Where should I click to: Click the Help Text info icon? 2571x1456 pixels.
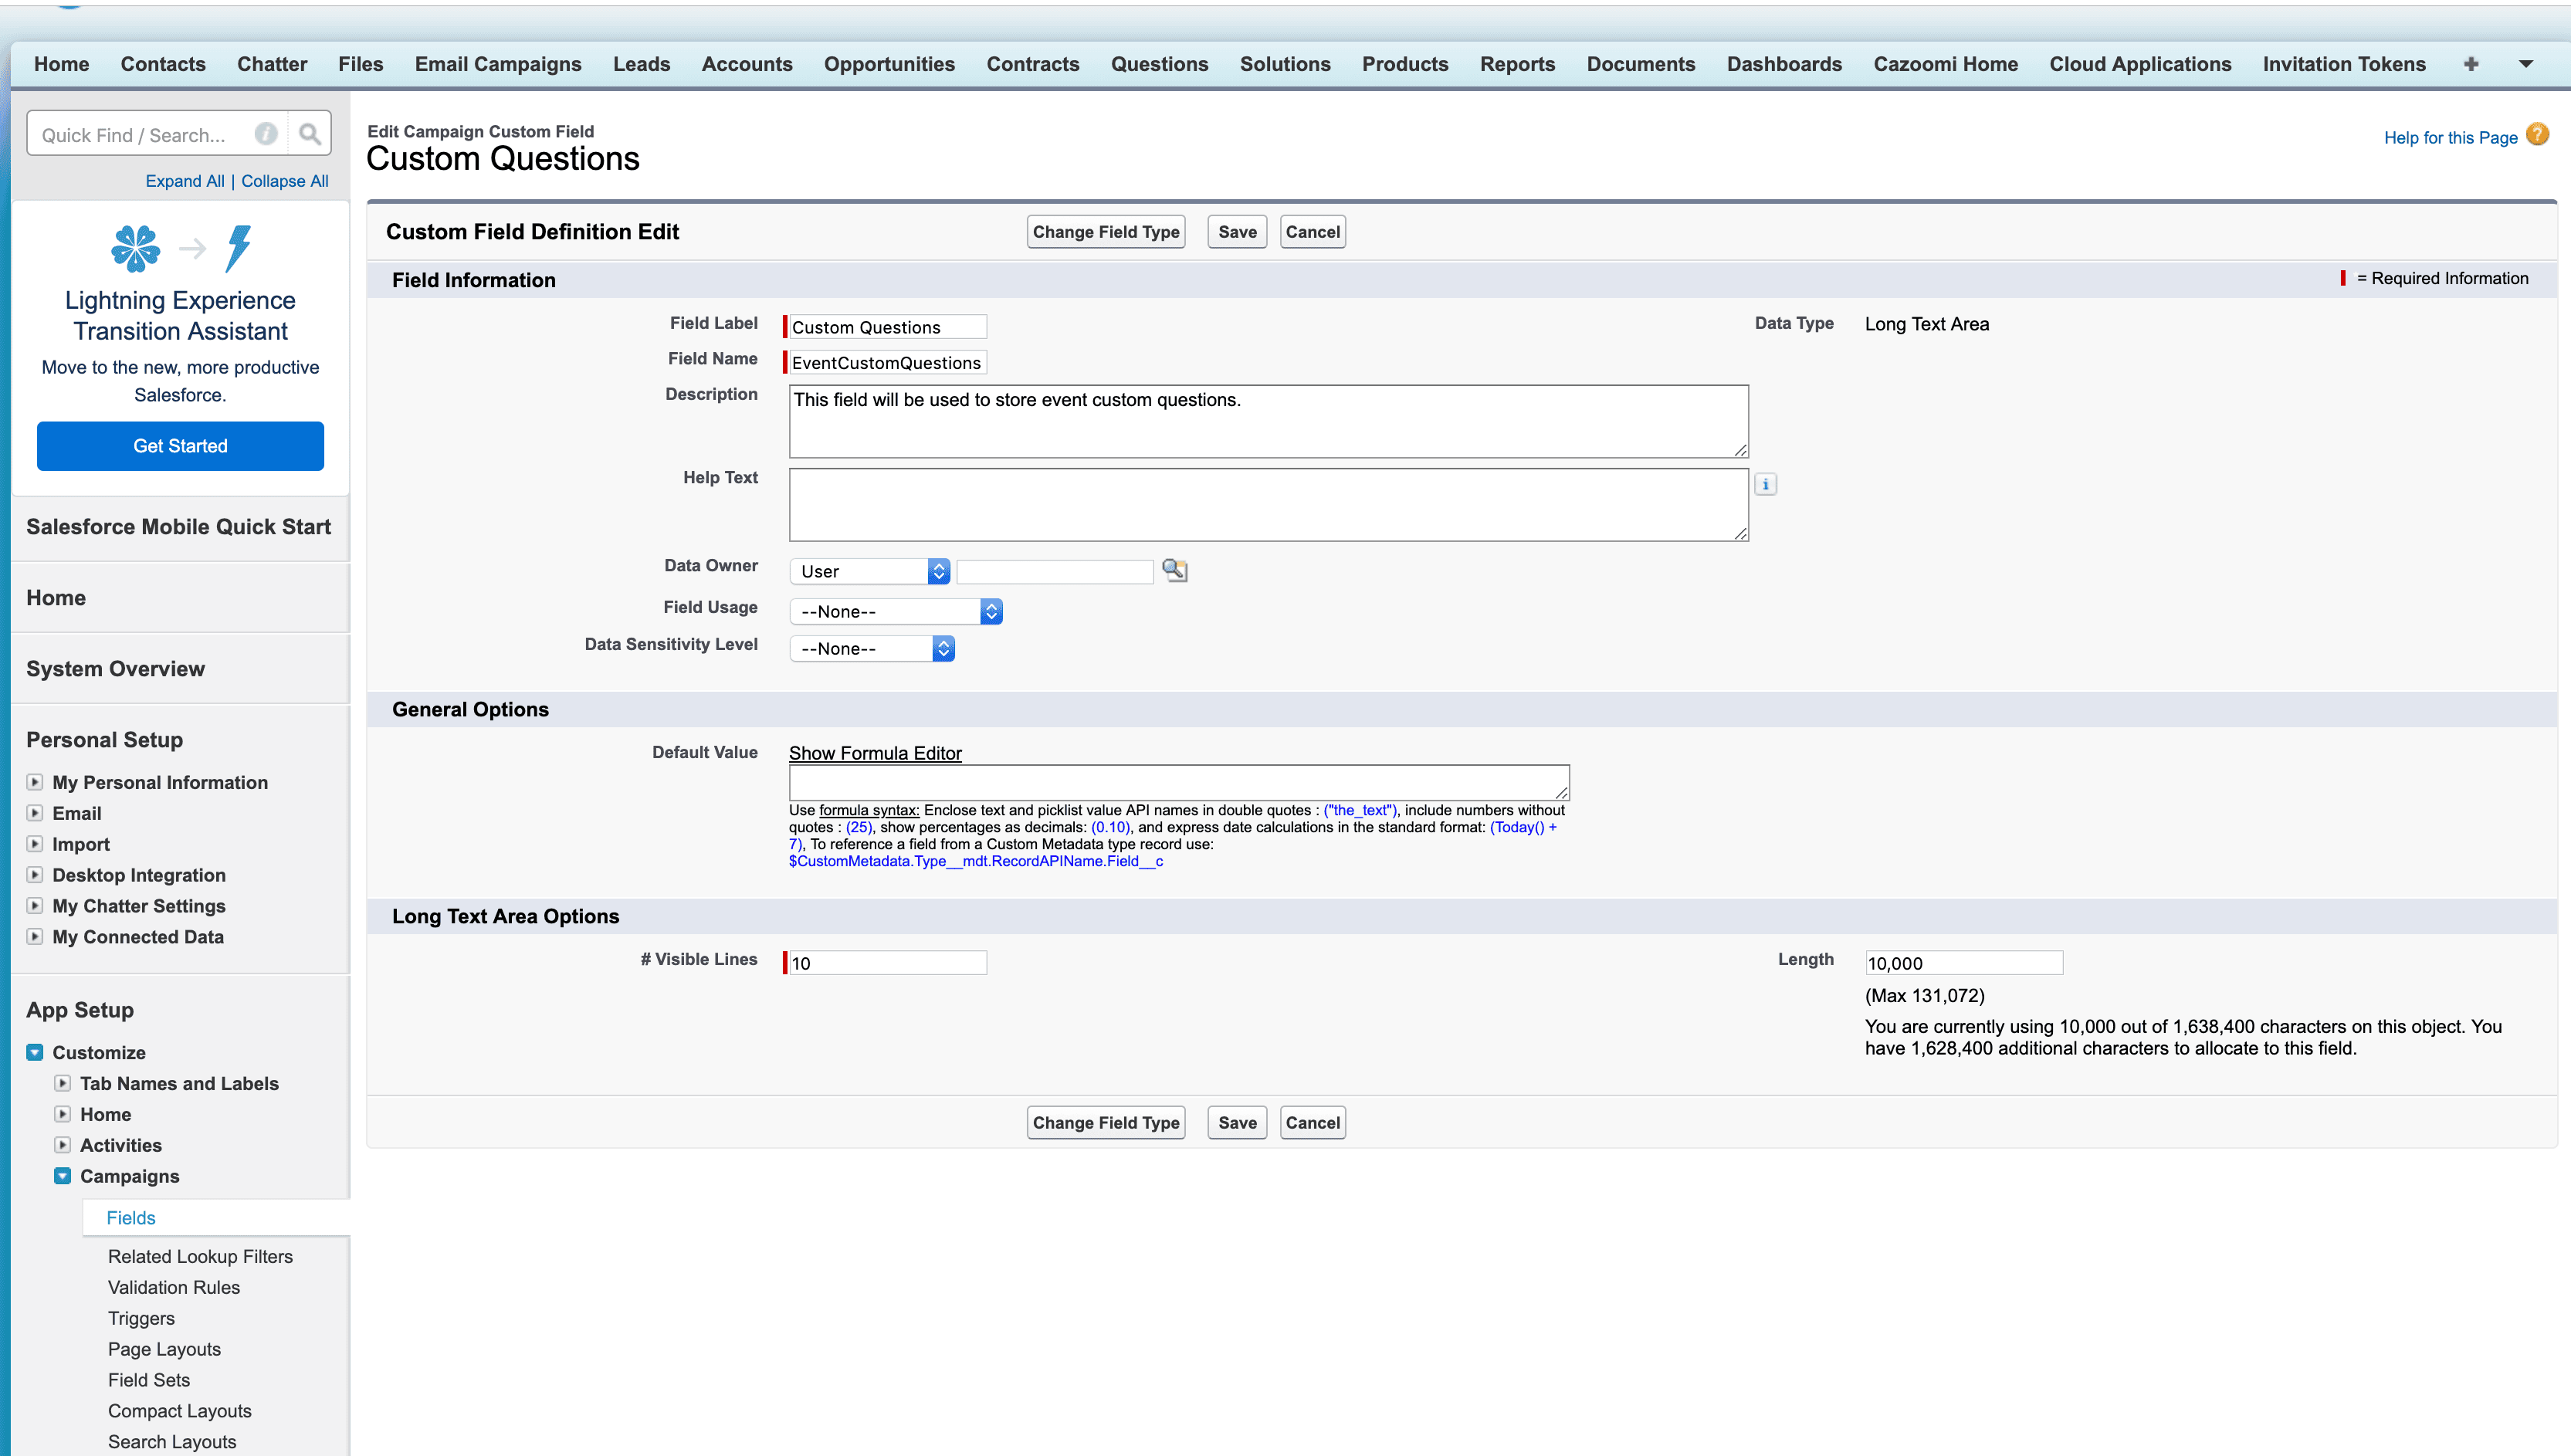(x=1766, y=485)
